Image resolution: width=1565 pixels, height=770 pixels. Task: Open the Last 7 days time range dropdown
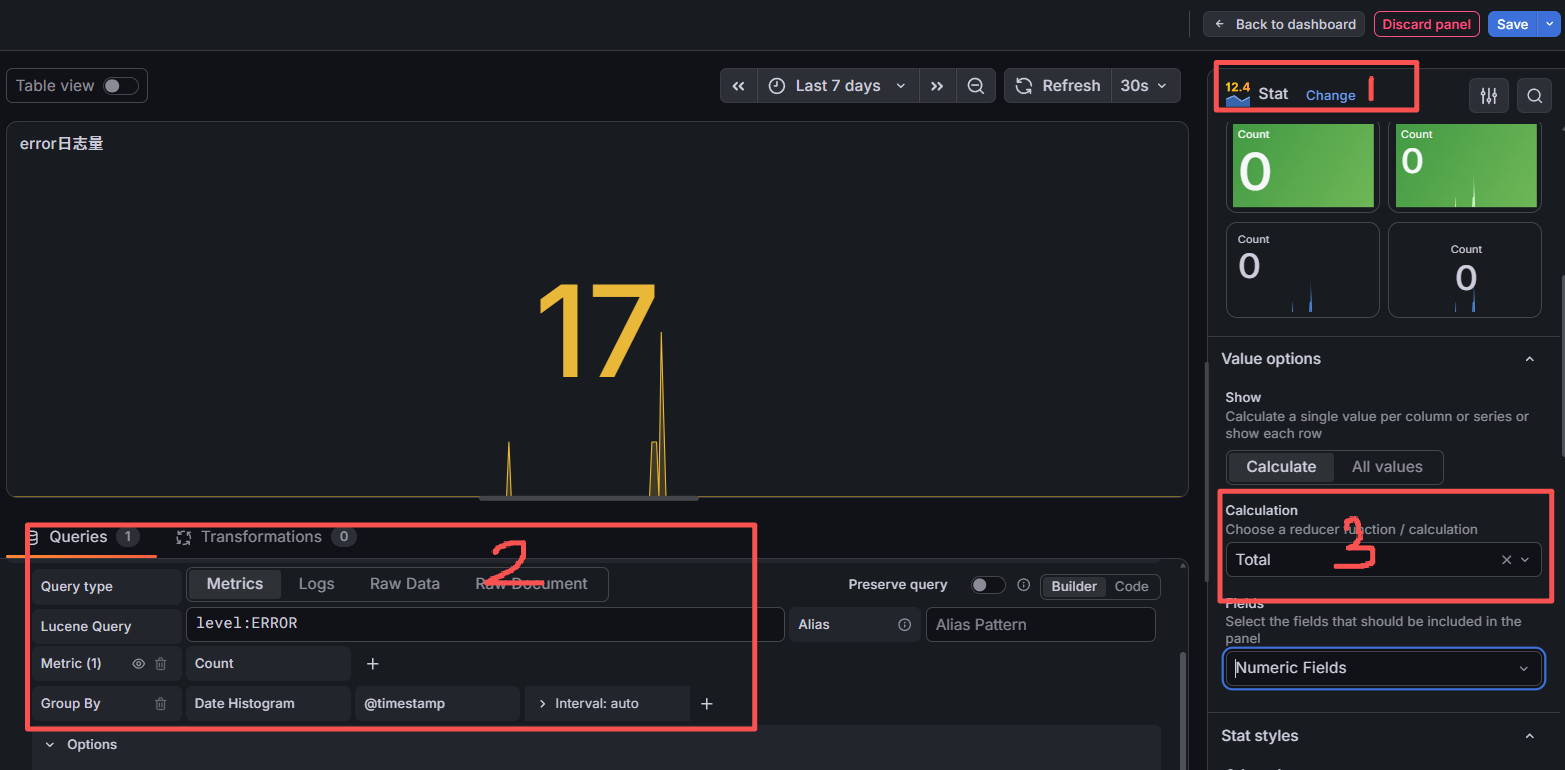click(838, 86)
